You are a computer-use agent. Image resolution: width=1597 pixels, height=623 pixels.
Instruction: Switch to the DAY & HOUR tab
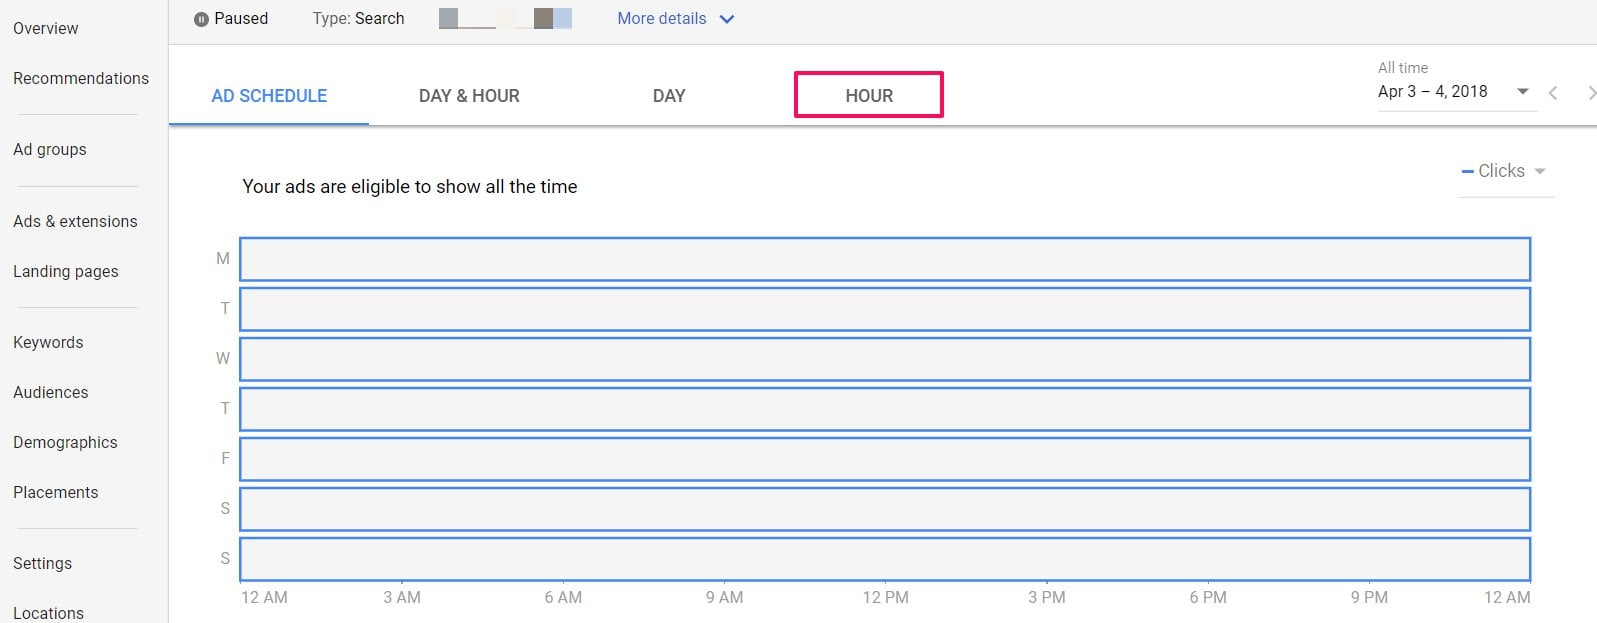point(469,96)
